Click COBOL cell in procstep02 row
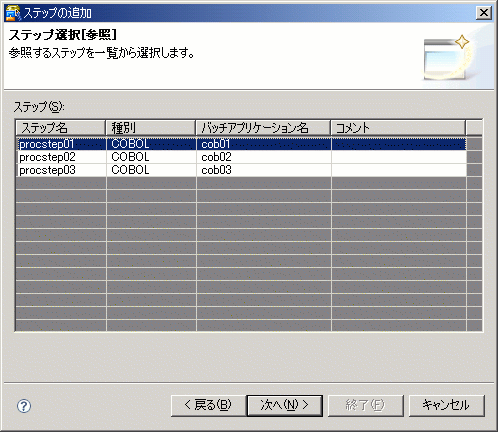Screen dimensions: 498x432 click(x=151, y=157)
